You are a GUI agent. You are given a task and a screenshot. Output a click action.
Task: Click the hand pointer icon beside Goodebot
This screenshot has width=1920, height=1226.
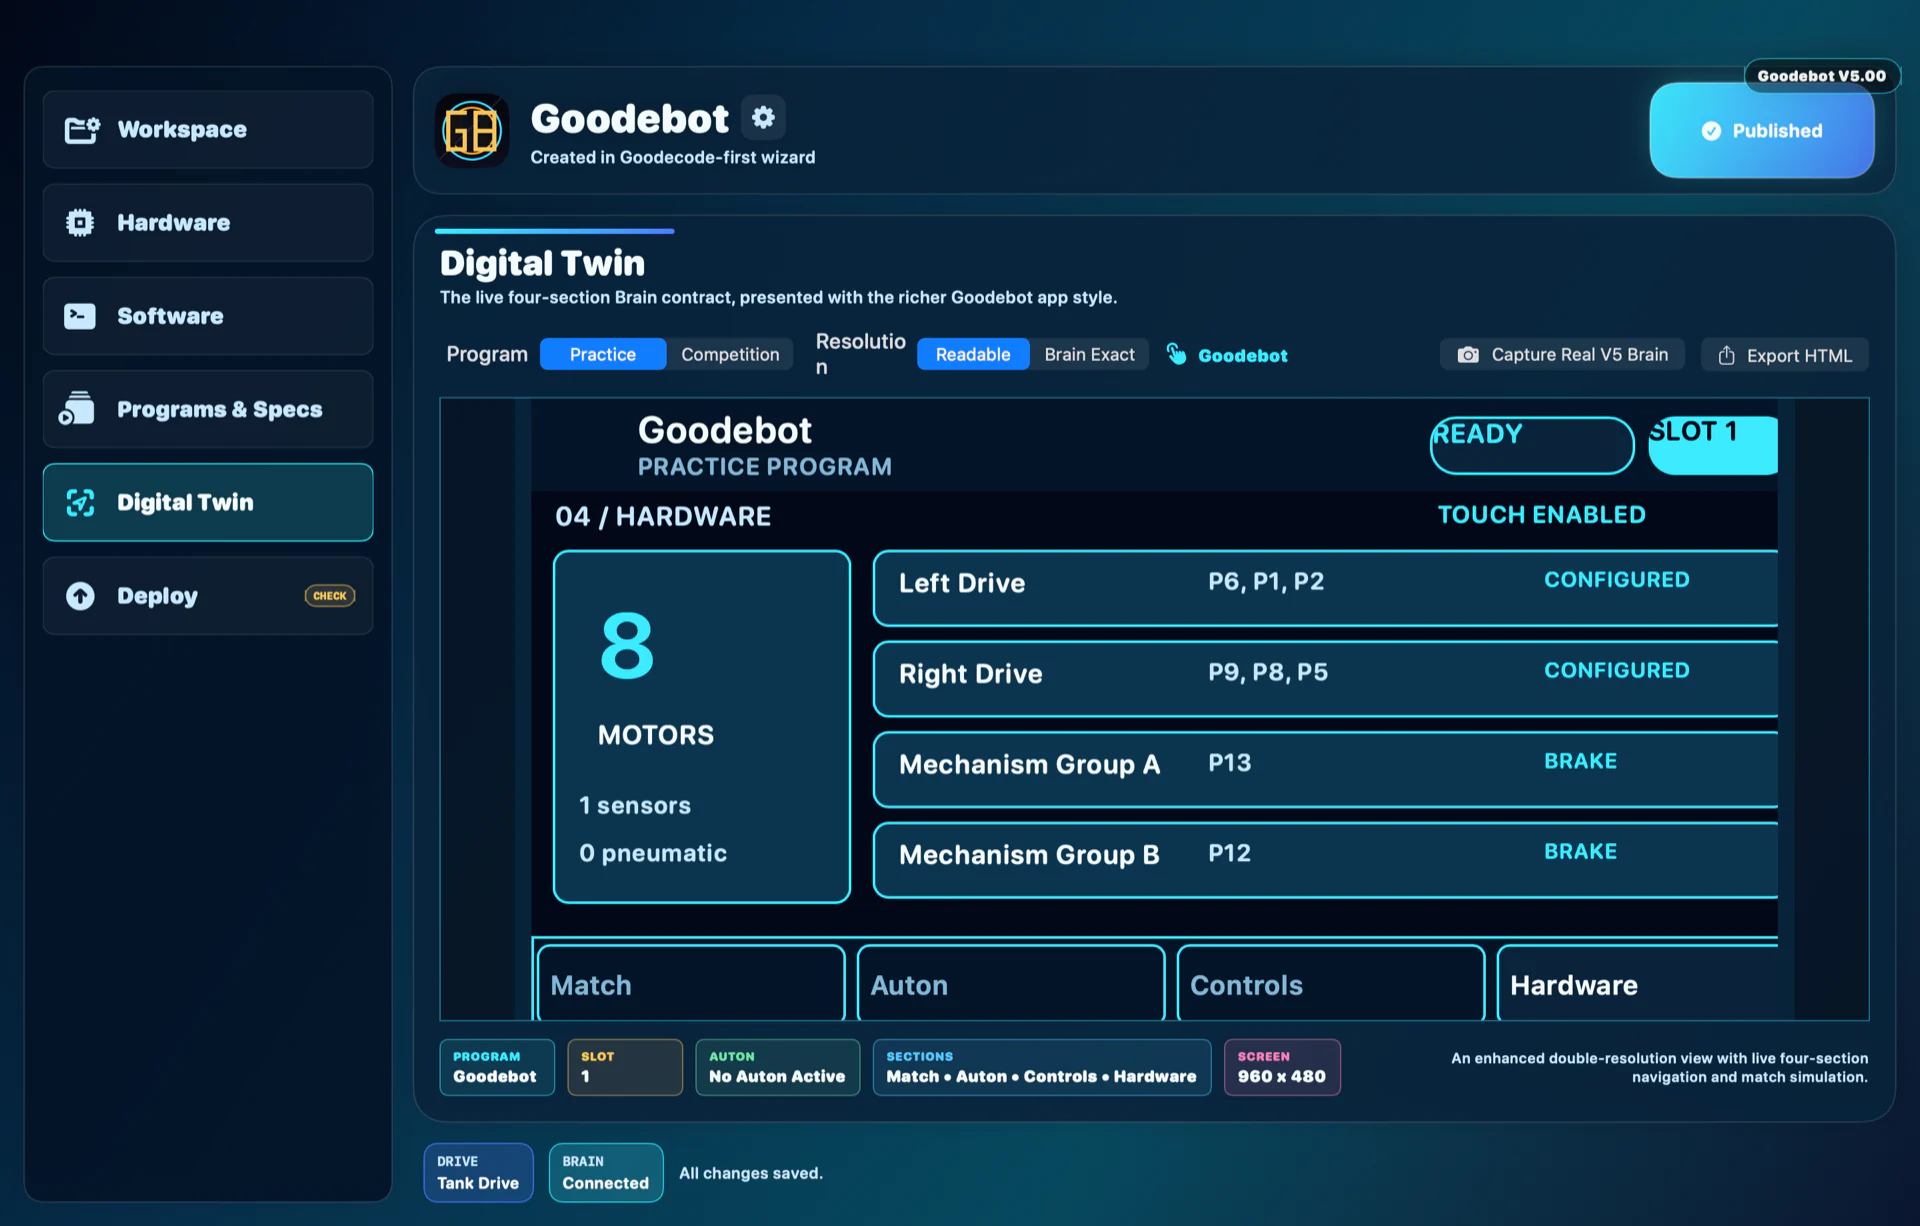(x=1177, y=354)
